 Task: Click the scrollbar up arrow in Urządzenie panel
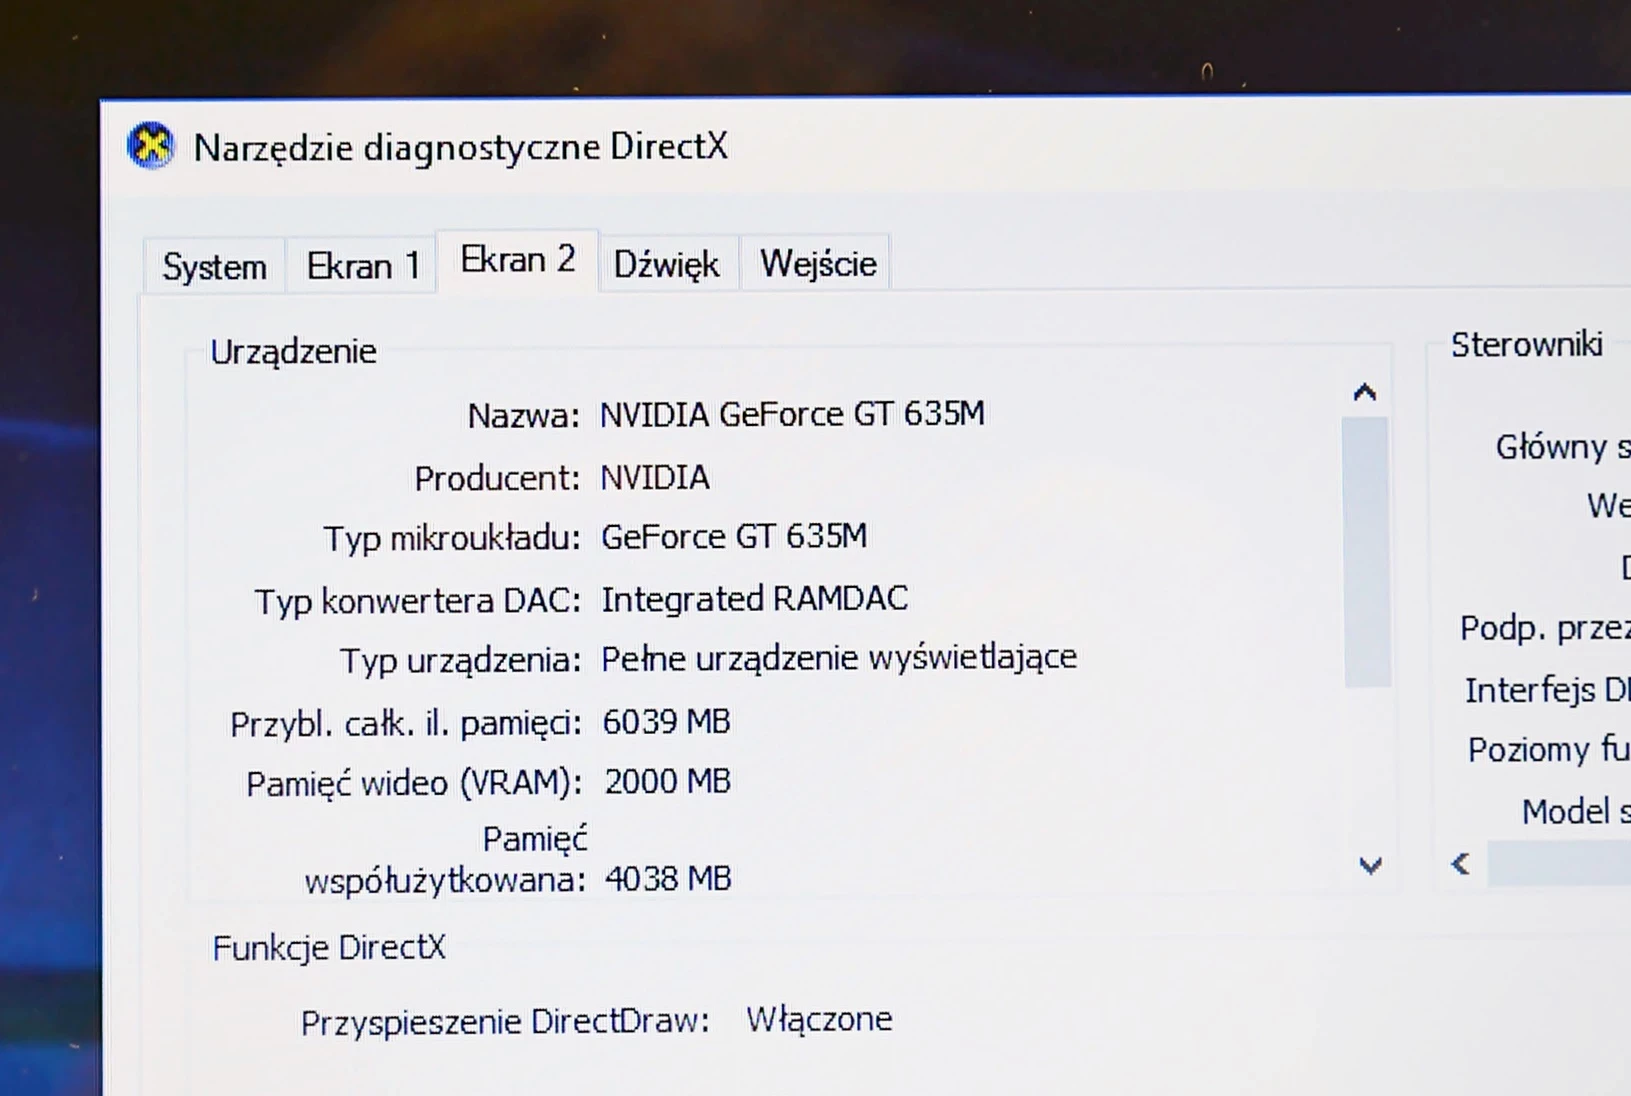1365,392
